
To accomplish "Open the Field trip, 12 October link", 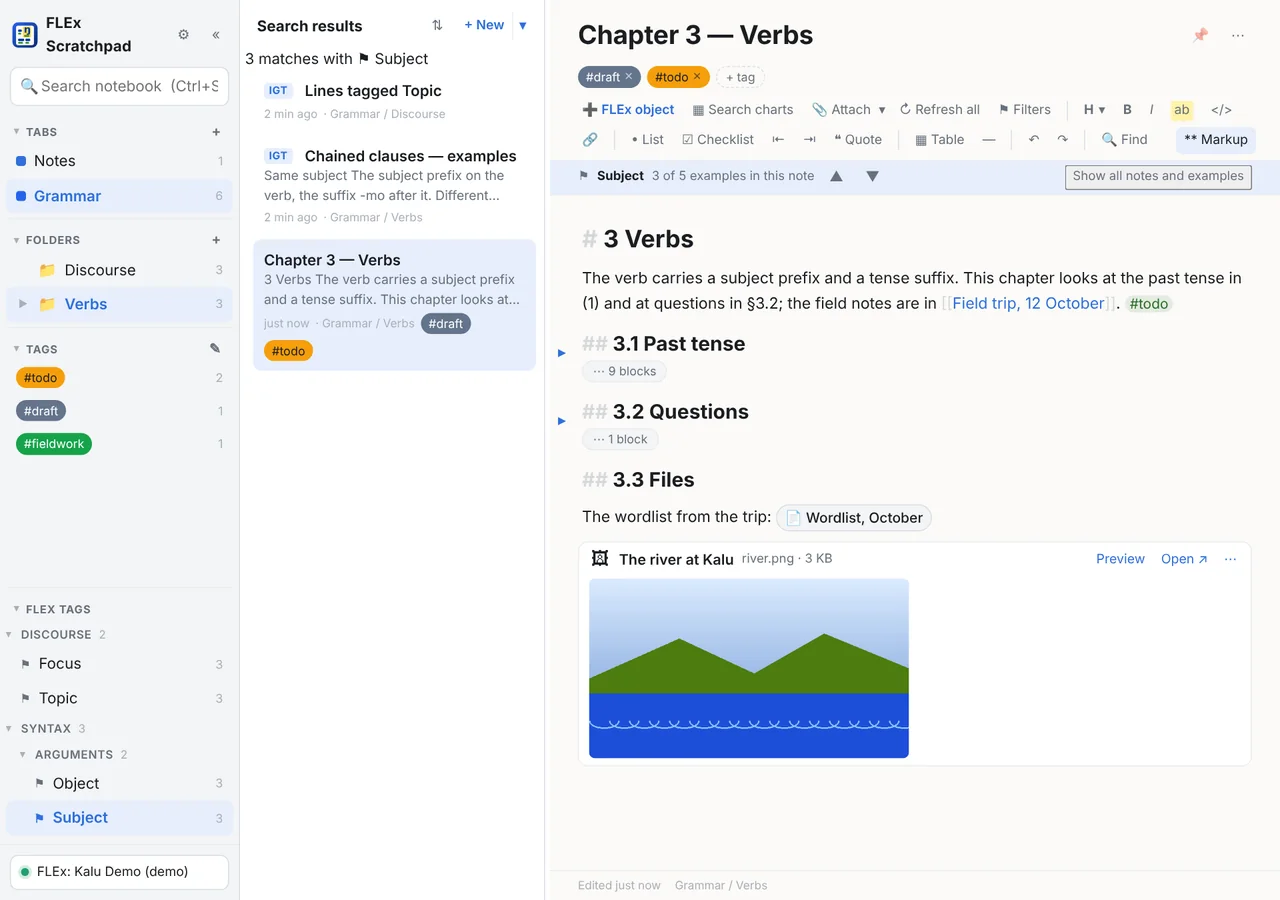I will click(1028, 303).
